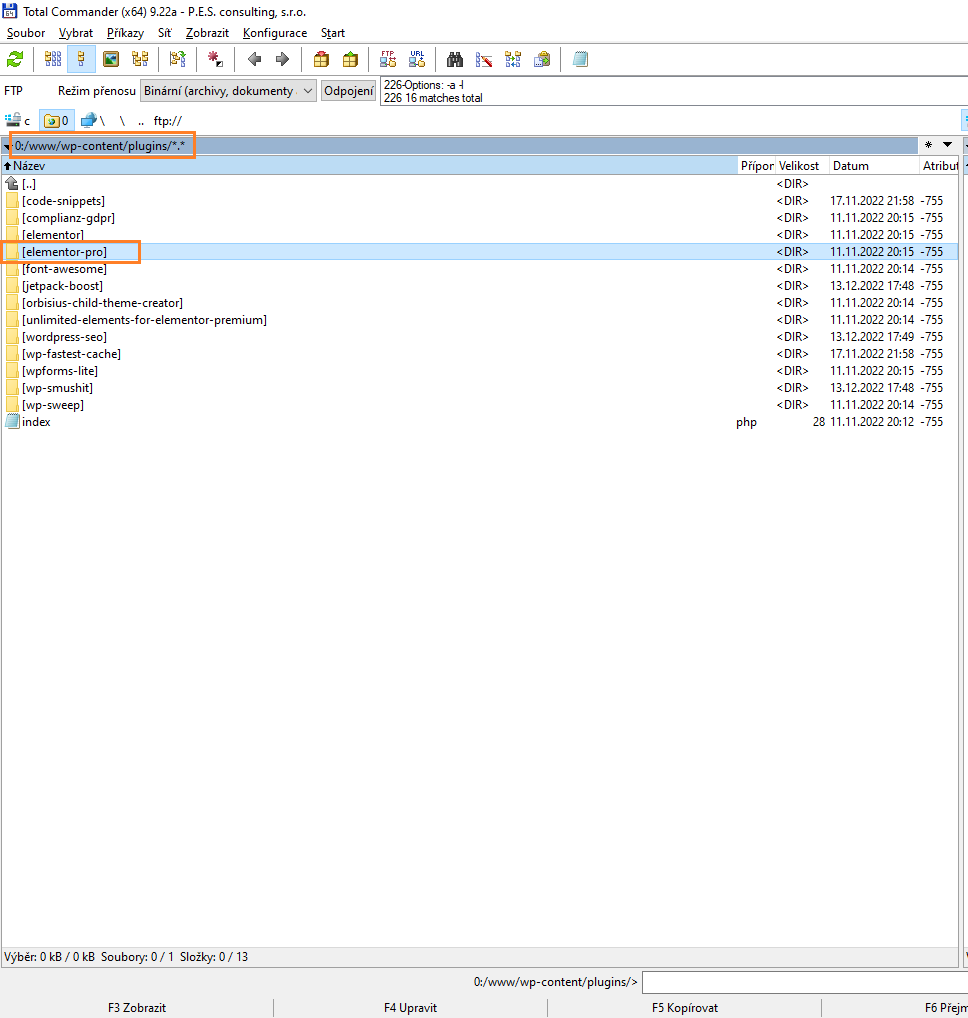Viewport: 968px width, 1018px height.
Task: Sort by the Datum column header
Action: 875,166
